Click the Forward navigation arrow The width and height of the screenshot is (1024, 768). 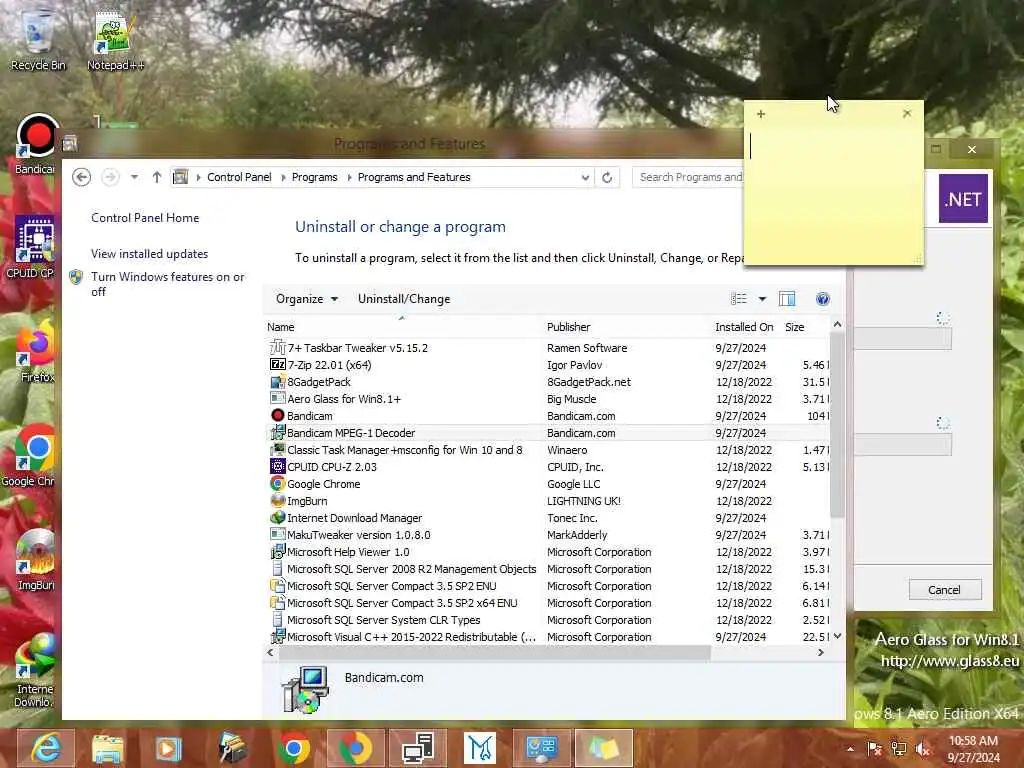[x=110, y=177]
